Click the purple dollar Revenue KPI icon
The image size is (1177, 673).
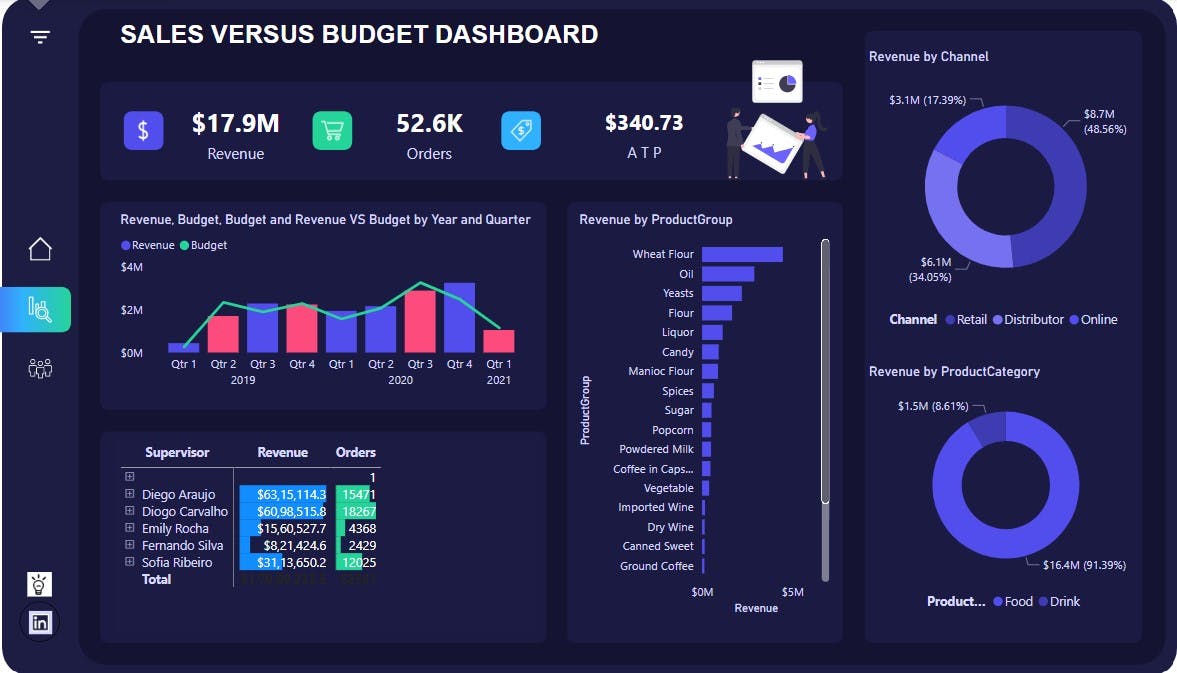point(143,130)
